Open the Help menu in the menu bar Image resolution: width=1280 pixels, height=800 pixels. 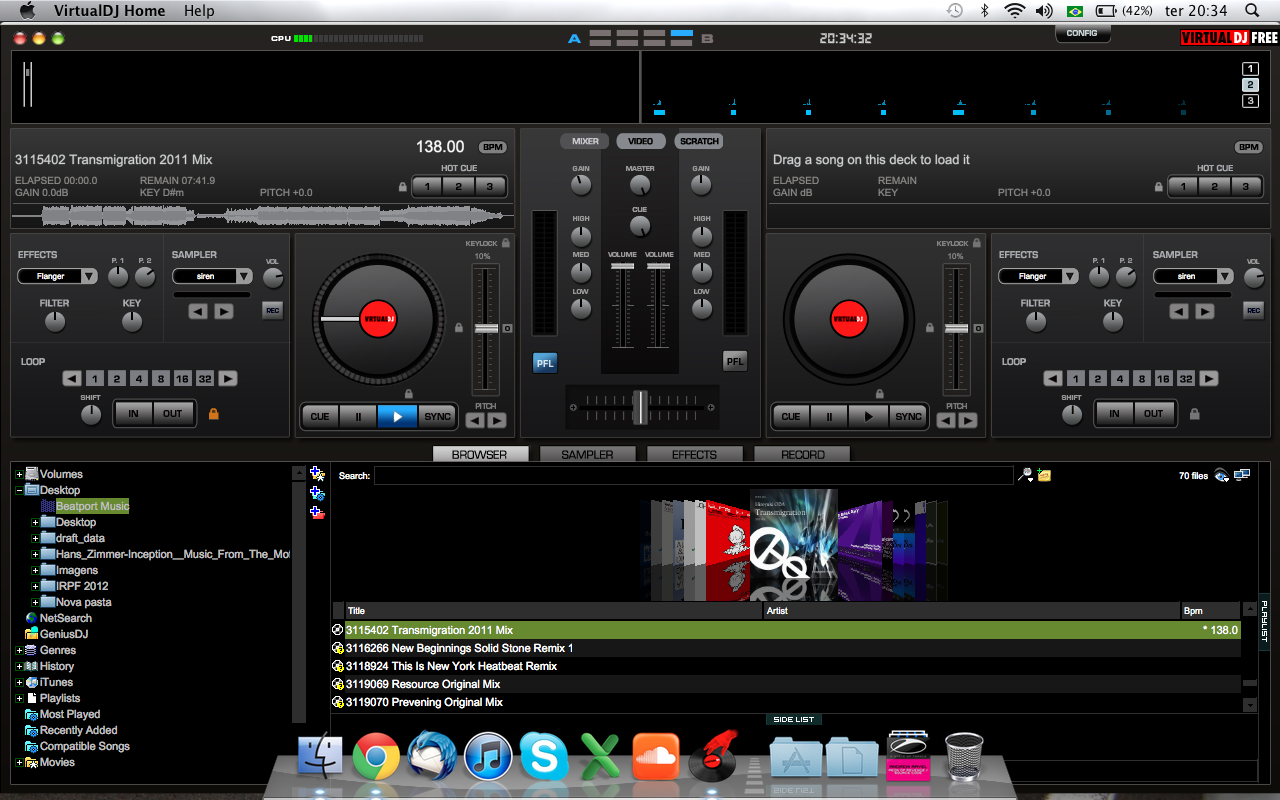point(198,11)
